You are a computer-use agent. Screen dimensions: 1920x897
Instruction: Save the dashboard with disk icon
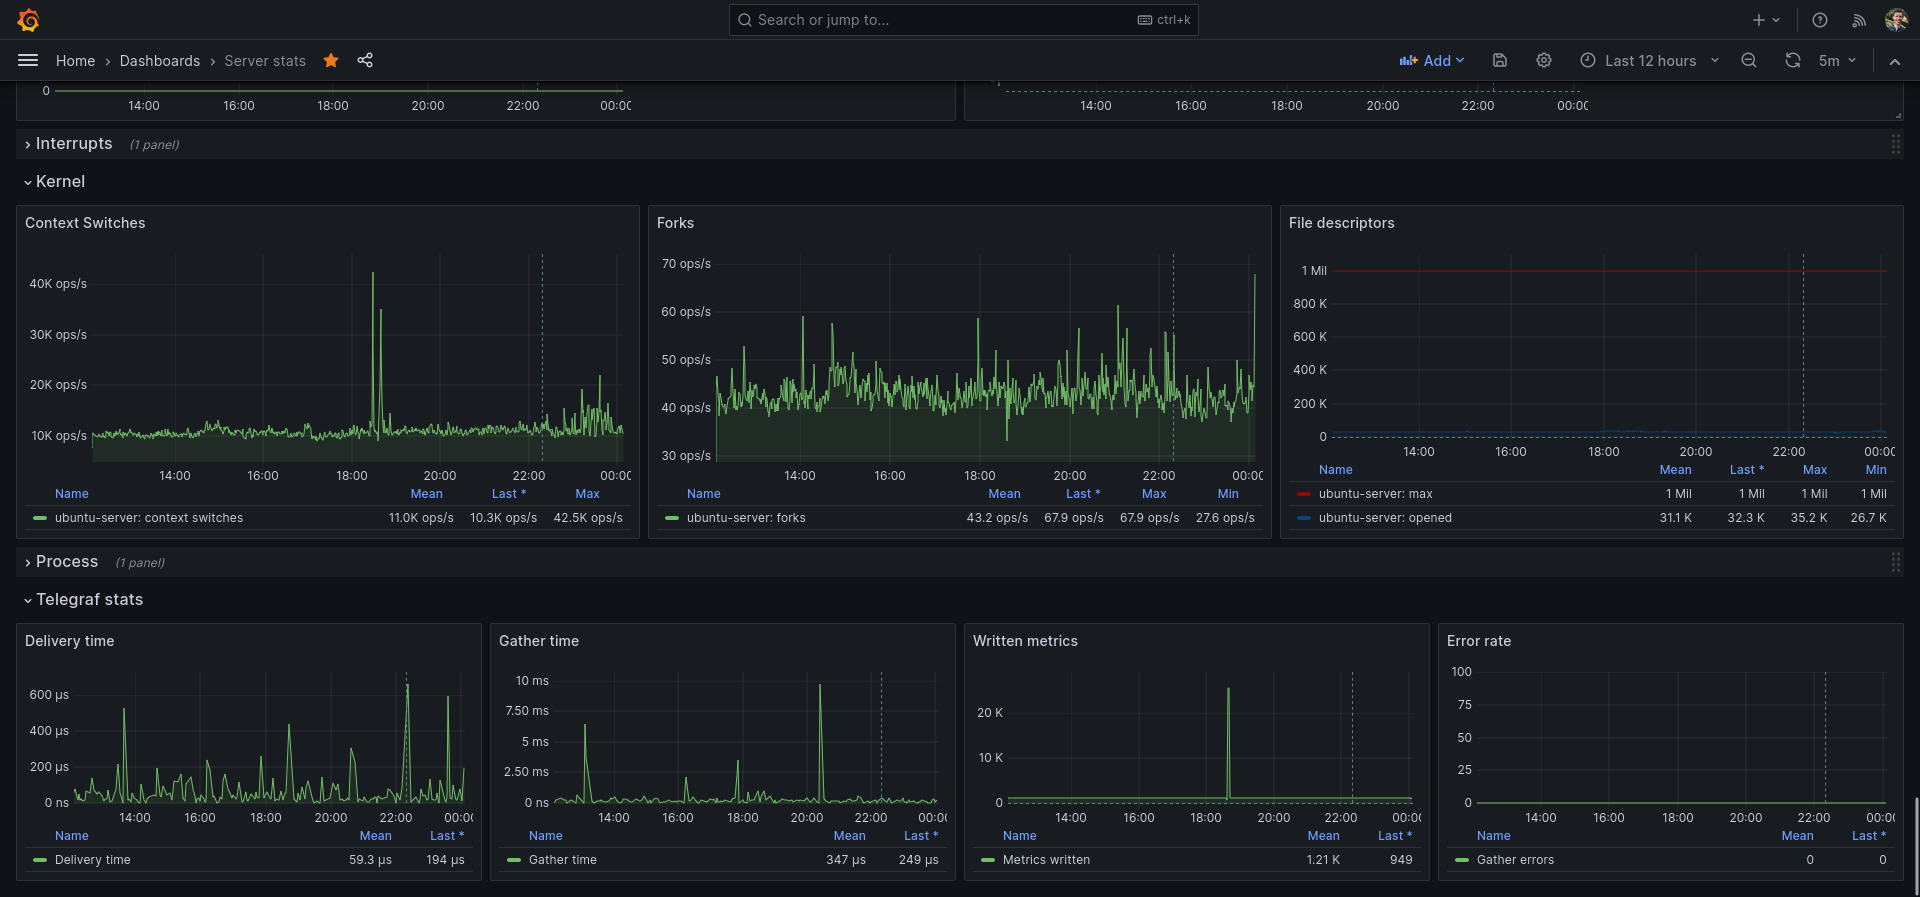tap(1500, 61)
